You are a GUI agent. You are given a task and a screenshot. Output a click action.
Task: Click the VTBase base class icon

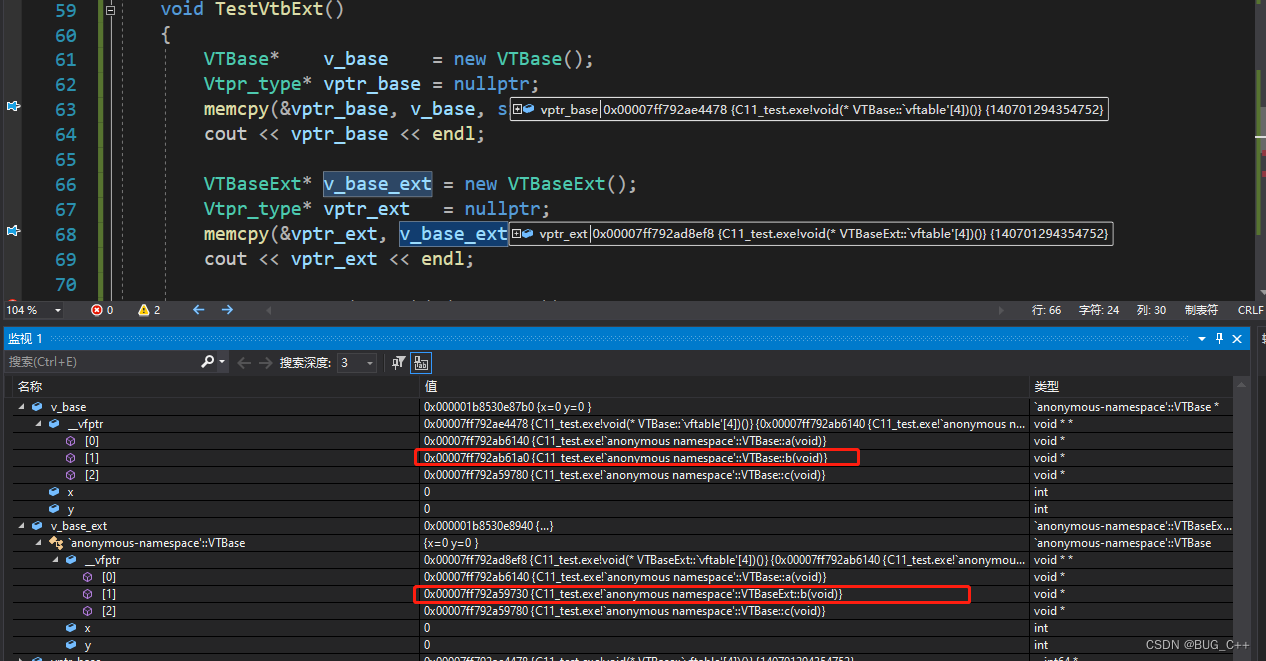55,543
